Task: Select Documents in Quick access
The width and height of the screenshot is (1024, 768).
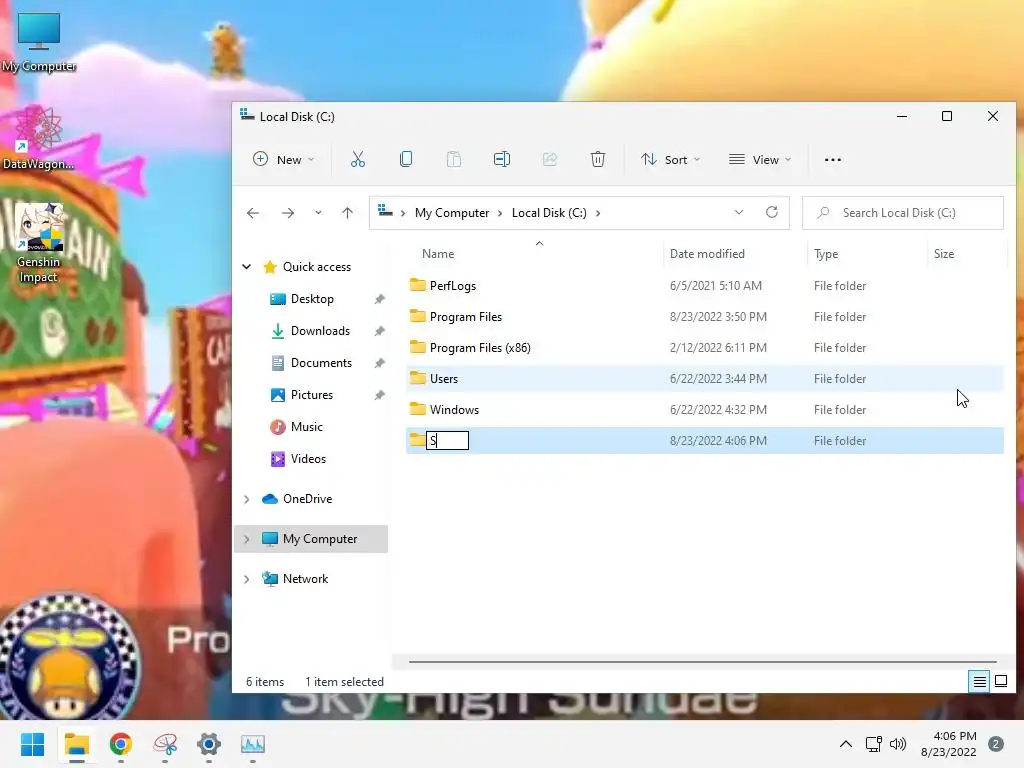Action: pos(321,362)
